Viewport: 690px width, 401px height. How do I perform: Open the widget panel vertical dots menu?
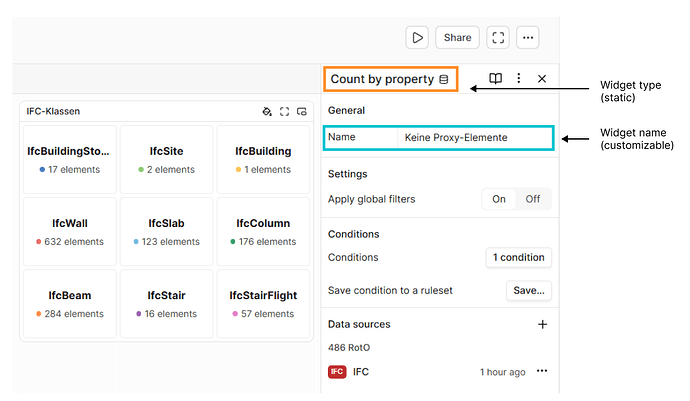pos(519,78)
